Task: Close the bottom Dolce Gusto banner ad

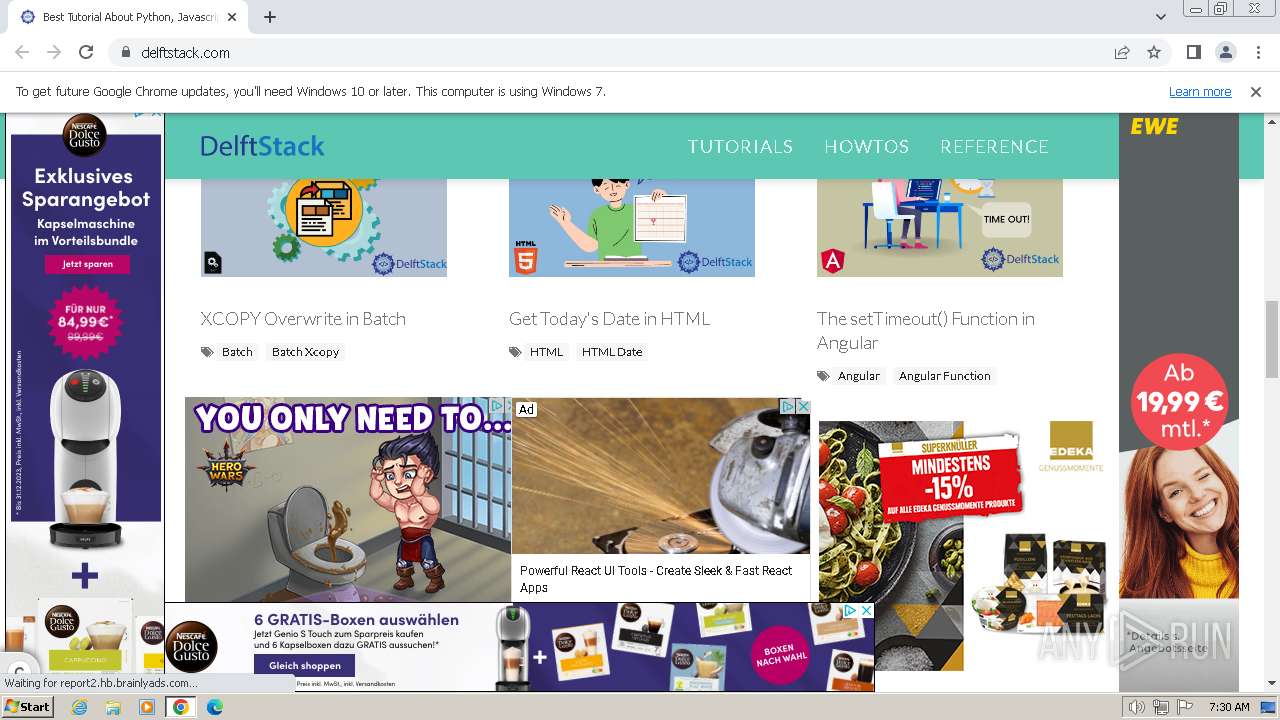Action: point(866,610)
